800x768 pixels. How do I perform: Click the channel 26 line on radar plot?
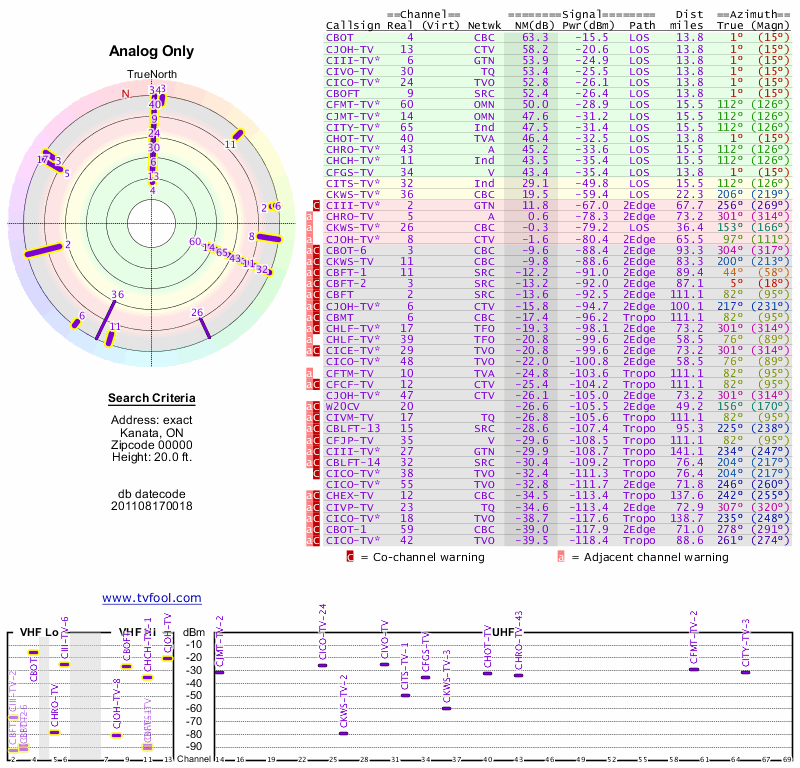coord(202,325)
